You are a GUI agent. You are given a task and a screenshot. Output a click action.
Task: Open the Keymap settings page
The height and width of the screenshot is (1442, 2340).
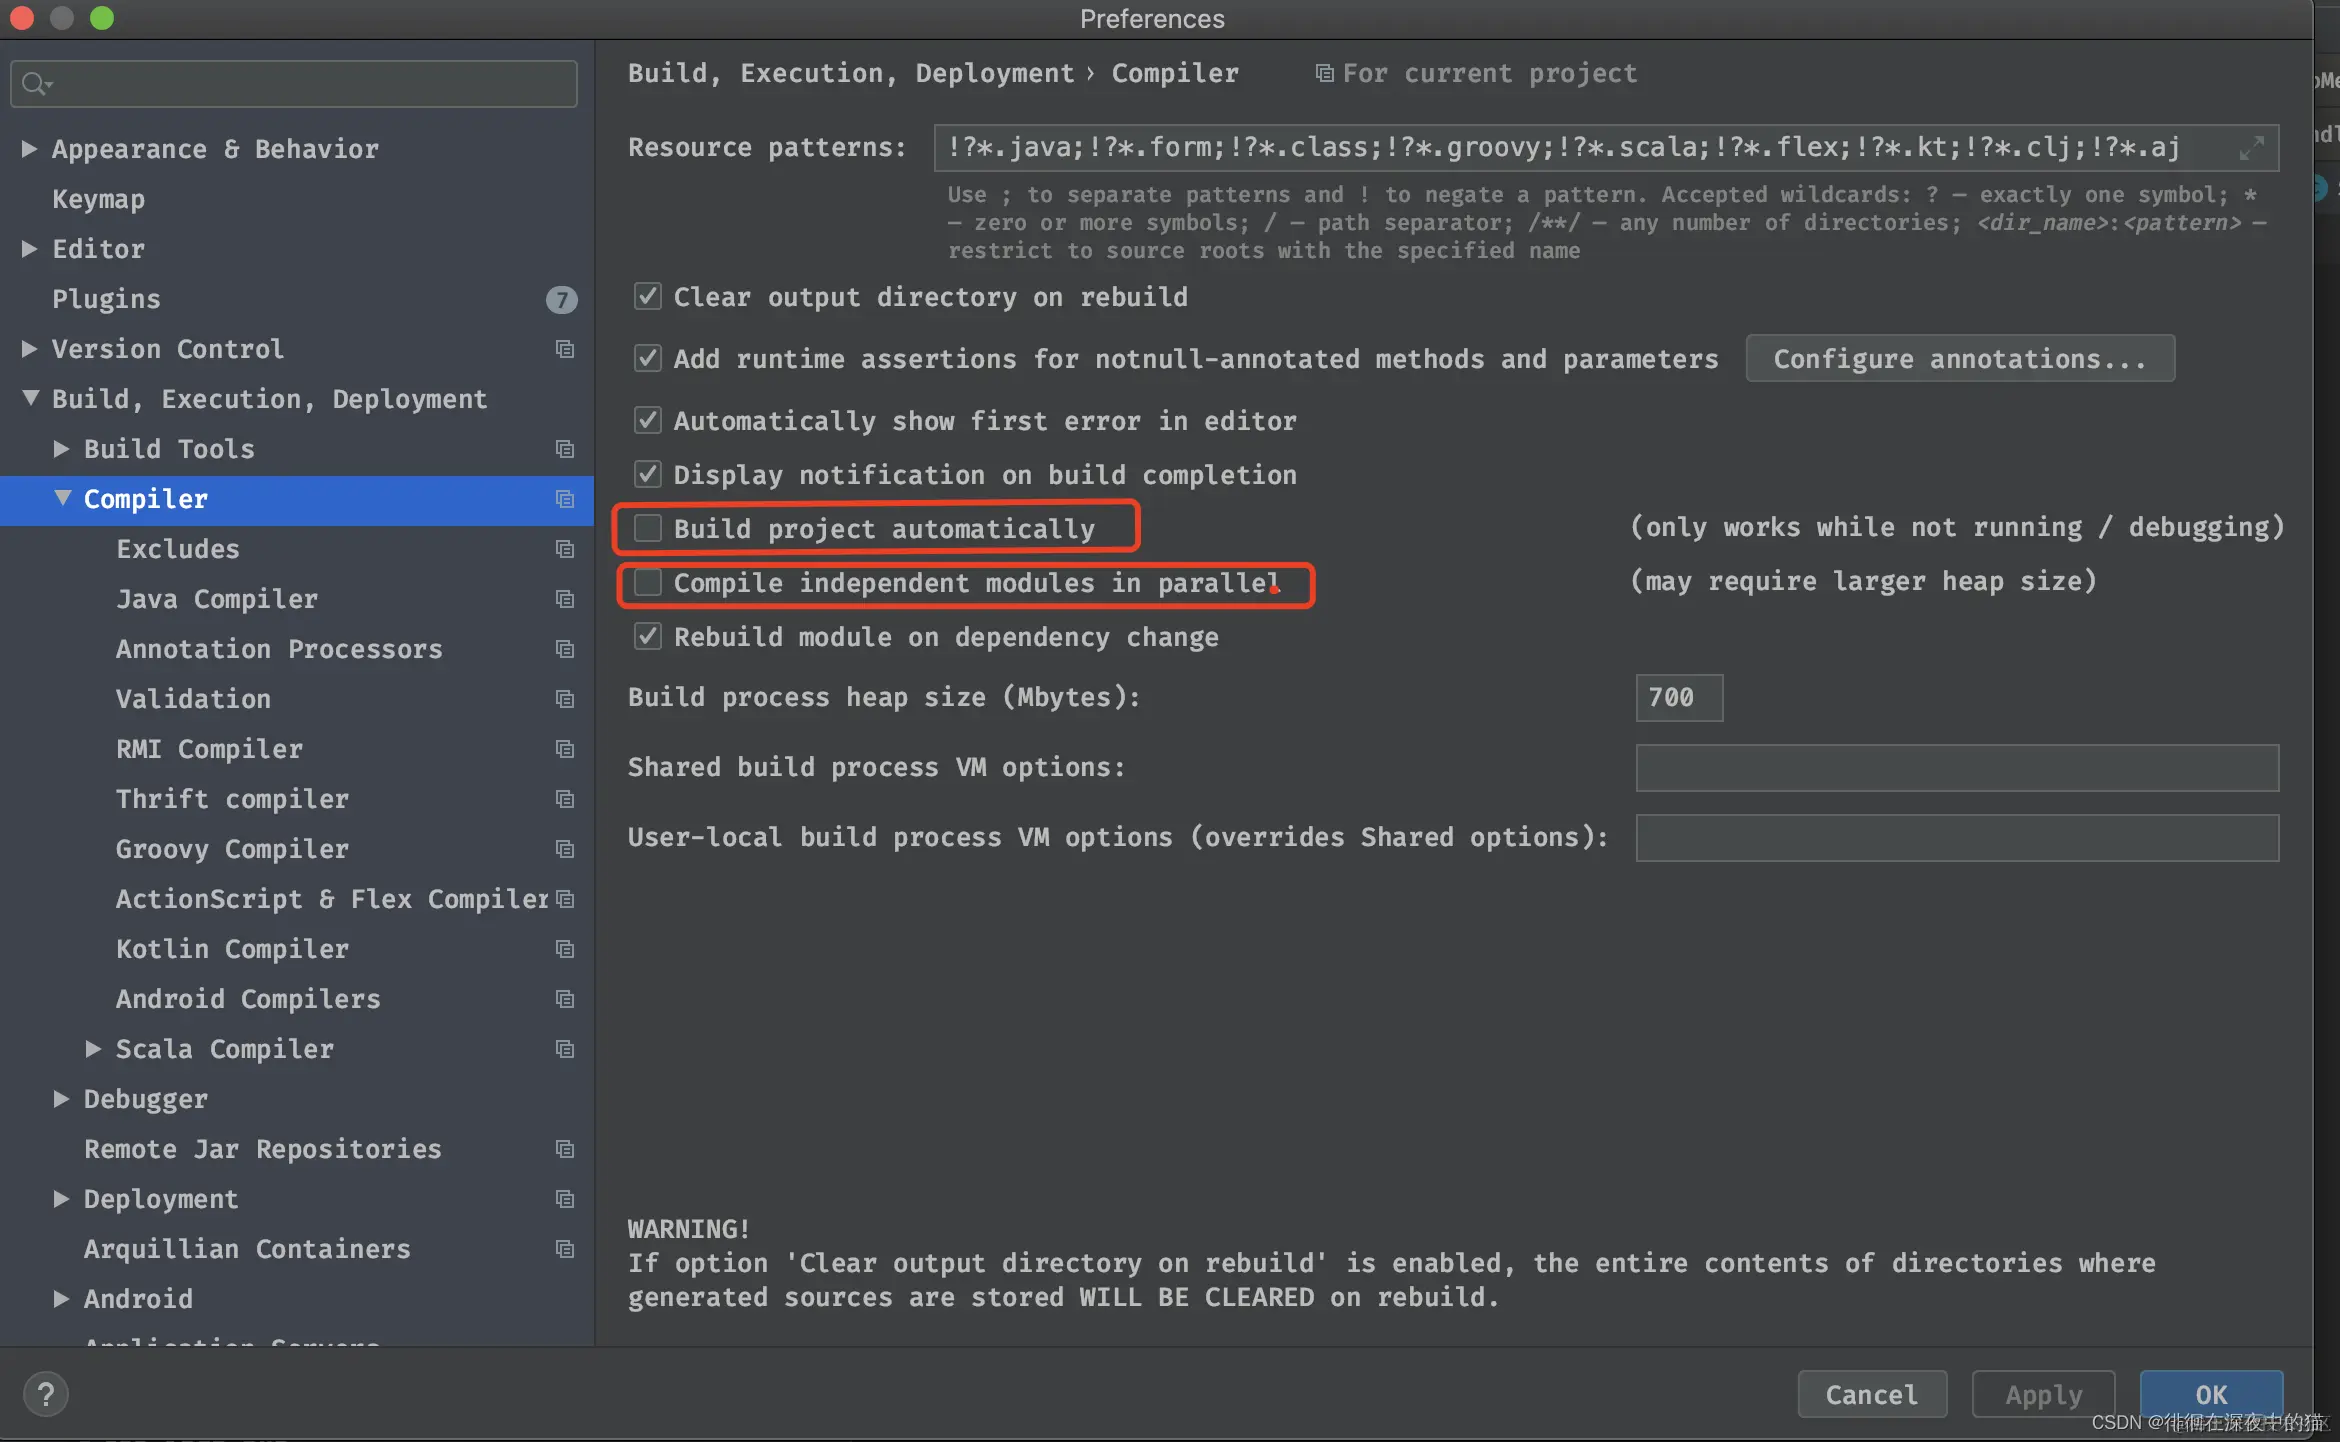[x=98, y=199]
